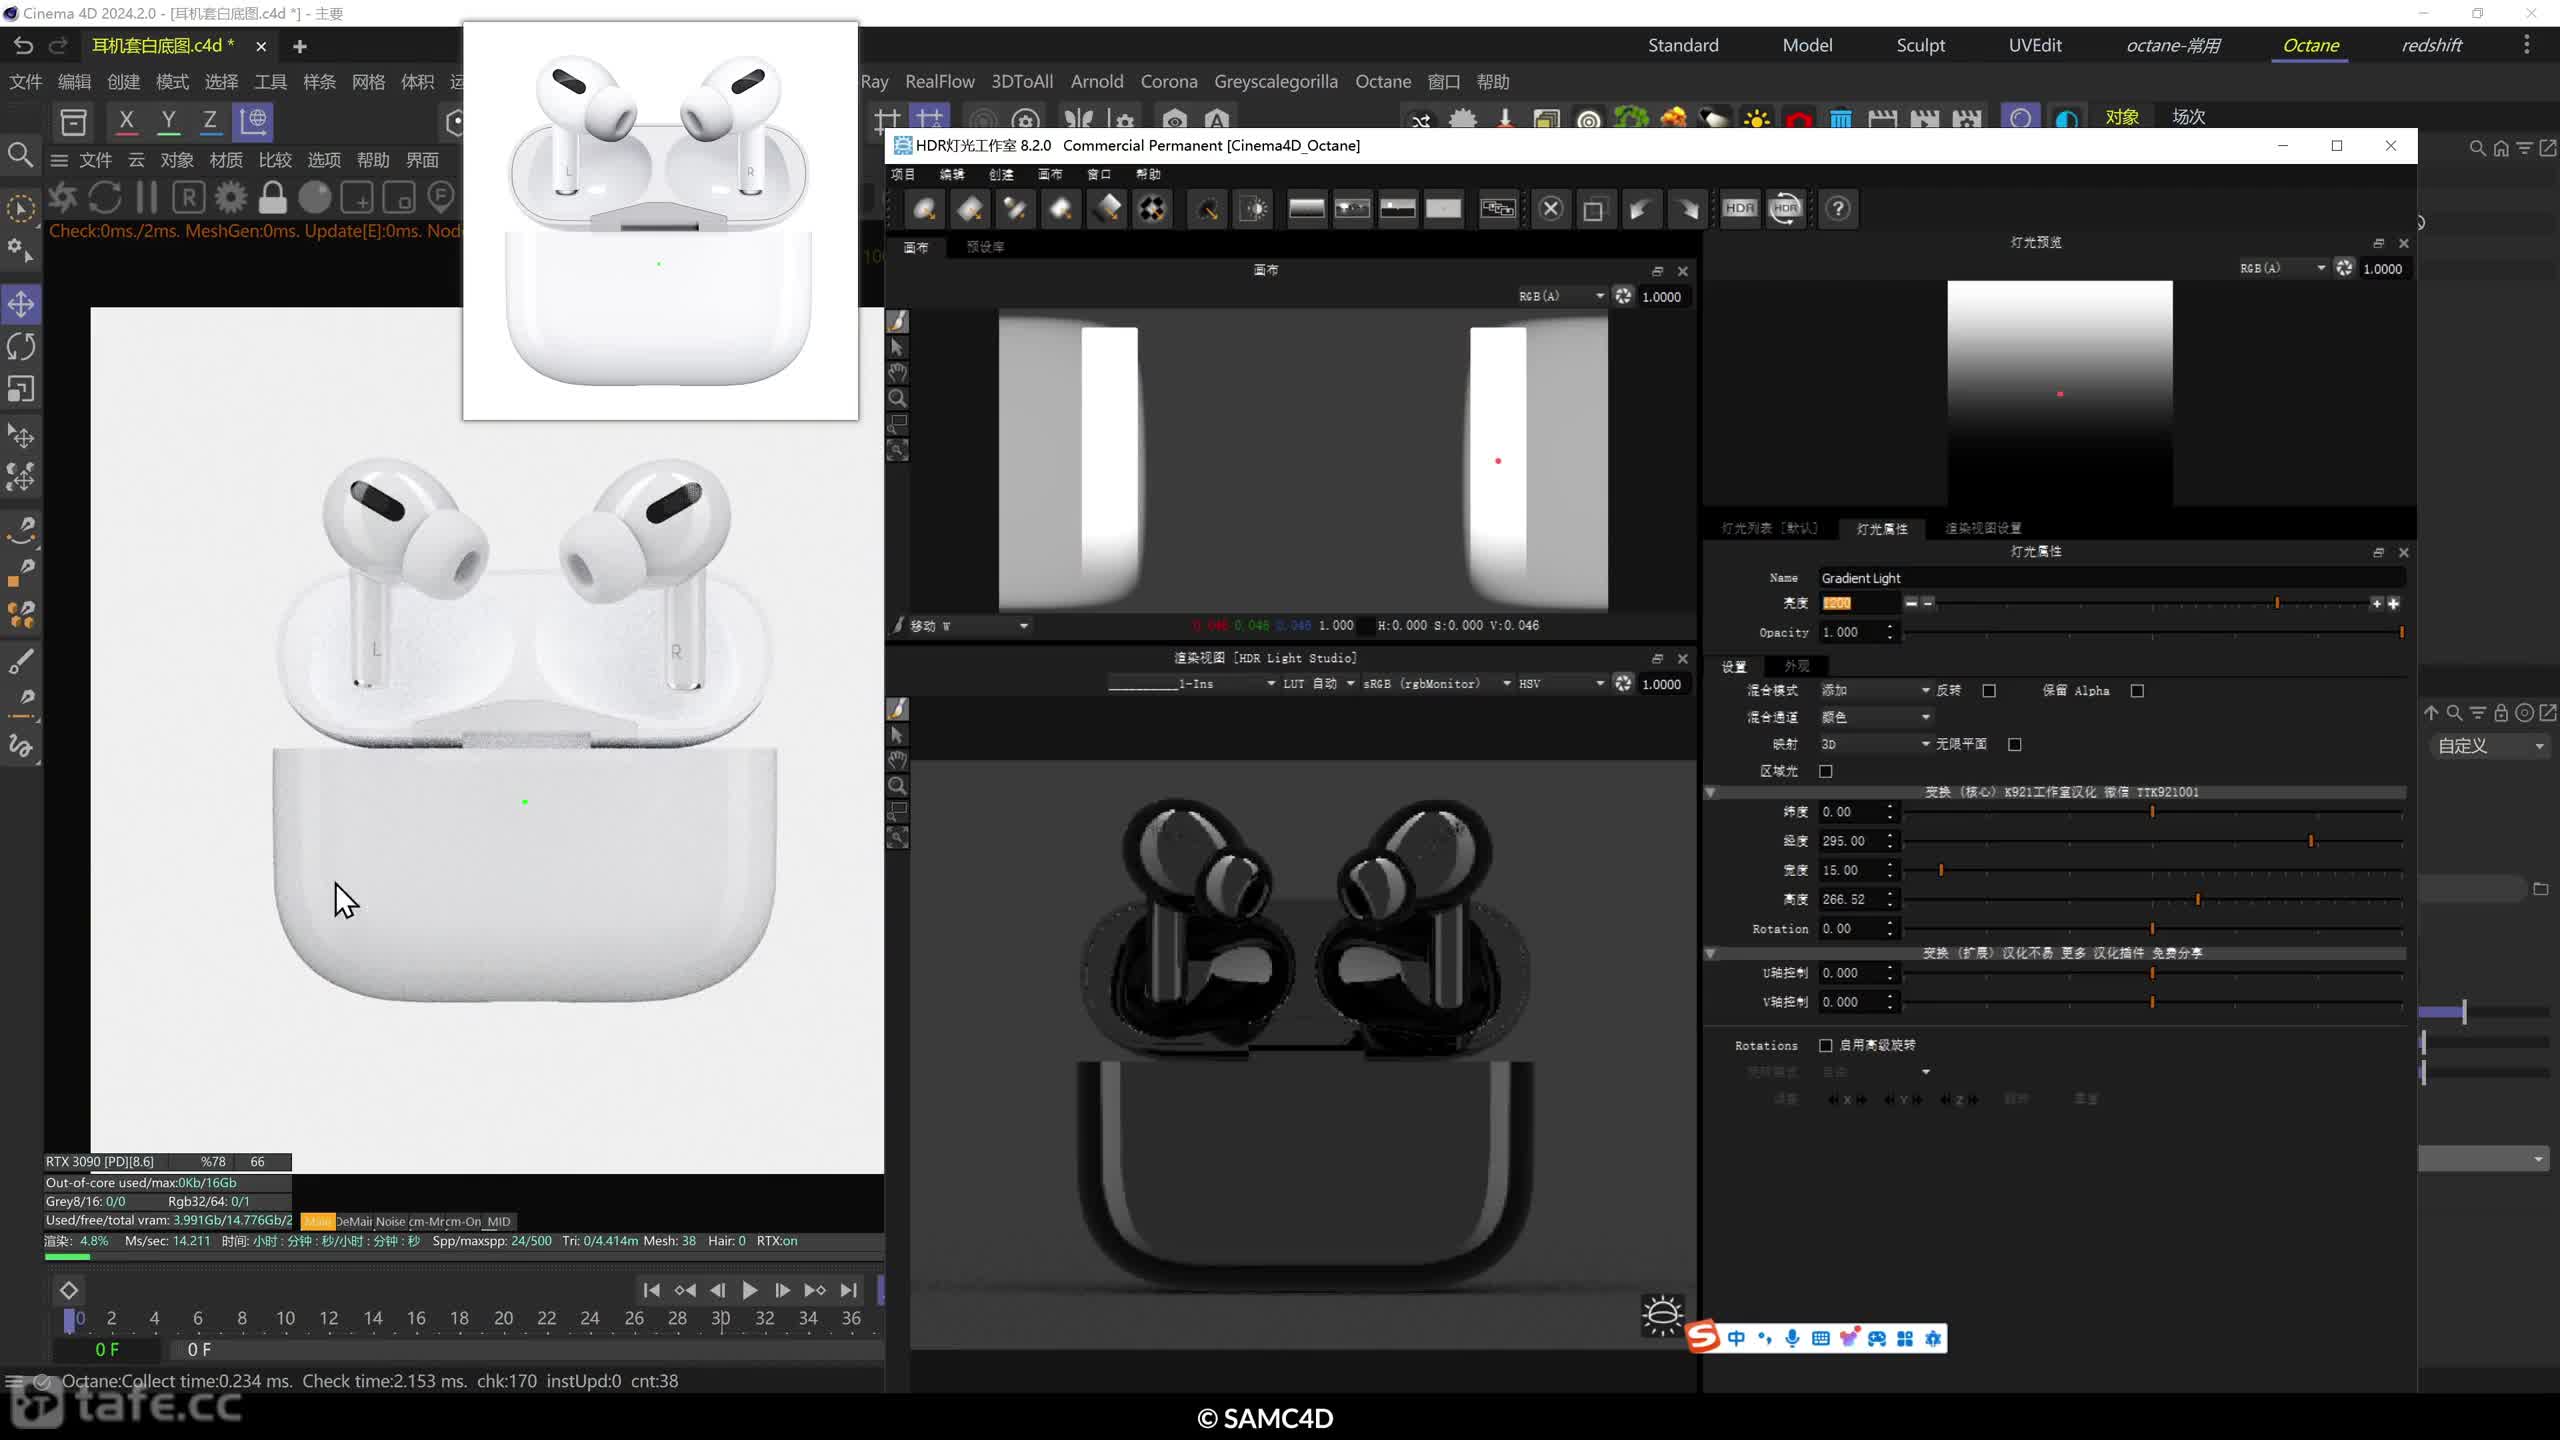Open the 创建 menu in HDR Light Studio
This screenshot has width=2560, height=1440.
coord(1001,174)
